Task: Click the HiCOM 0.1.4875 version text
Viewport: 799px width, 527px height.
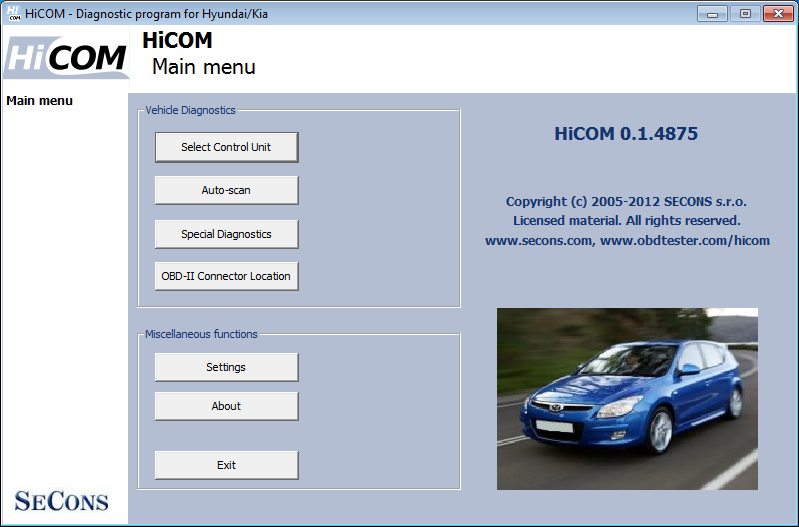Action: (626, 134)
